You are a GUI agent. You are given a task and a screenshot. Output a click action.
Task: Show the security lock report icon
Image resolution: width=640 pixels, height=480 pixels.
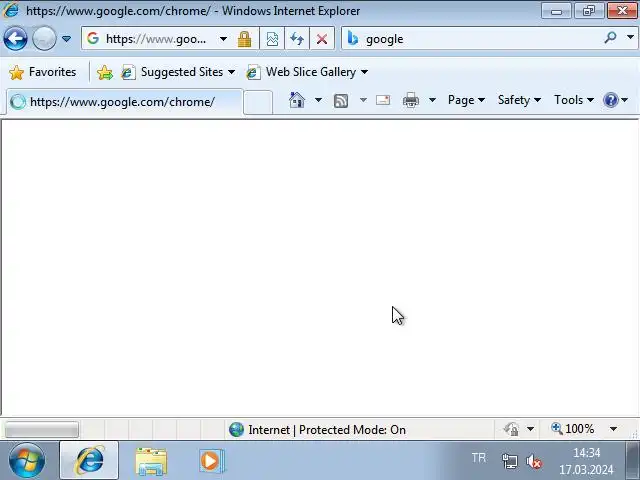pos(244,39)
